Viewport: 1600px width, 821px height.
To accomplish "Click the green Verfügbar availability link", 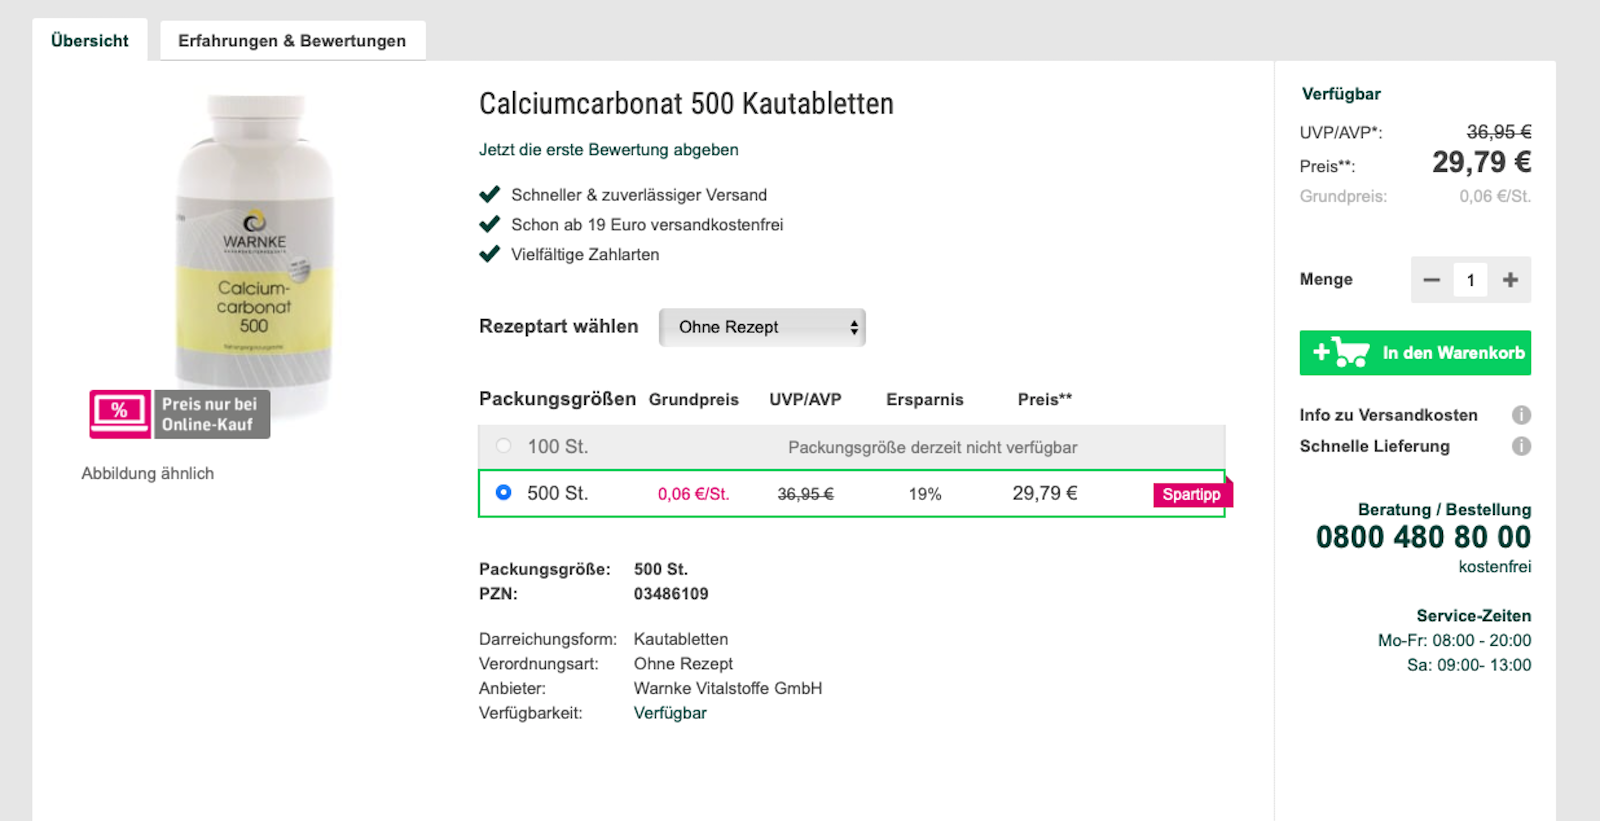I will pyautogui.click(x=670, y=713).
